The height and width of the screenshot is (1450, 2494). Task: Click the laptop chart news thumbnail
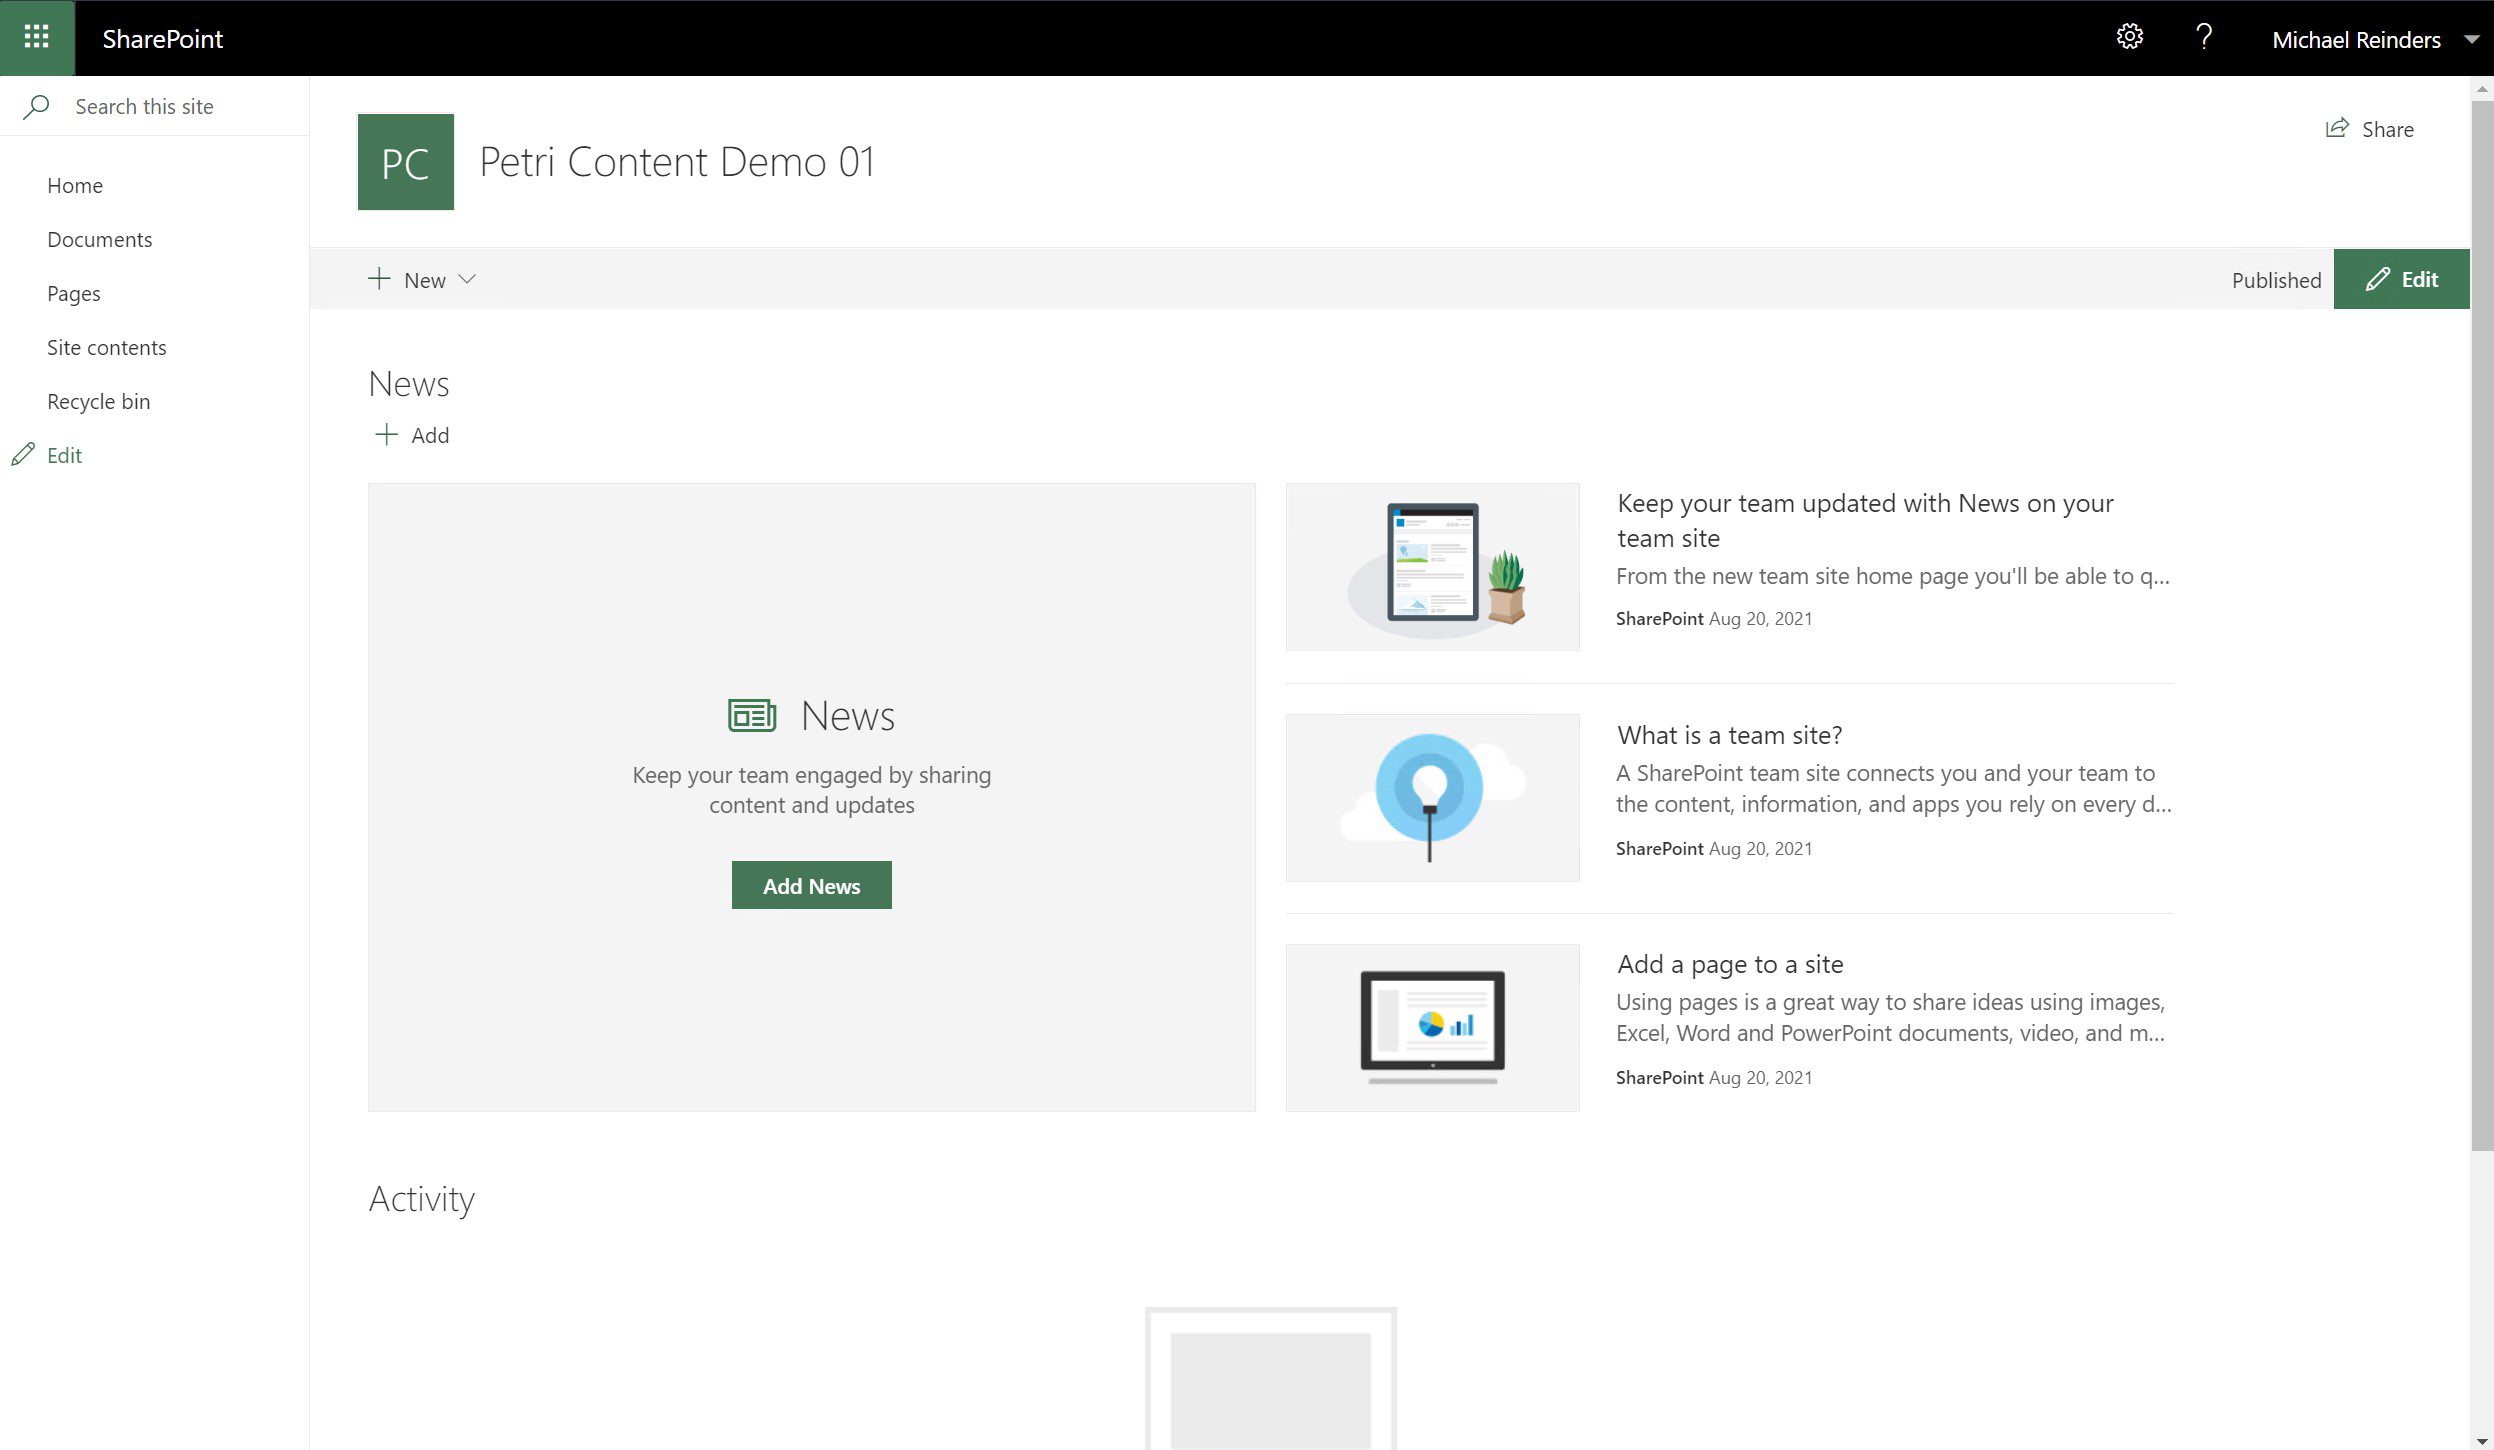coord(1432,1028)
